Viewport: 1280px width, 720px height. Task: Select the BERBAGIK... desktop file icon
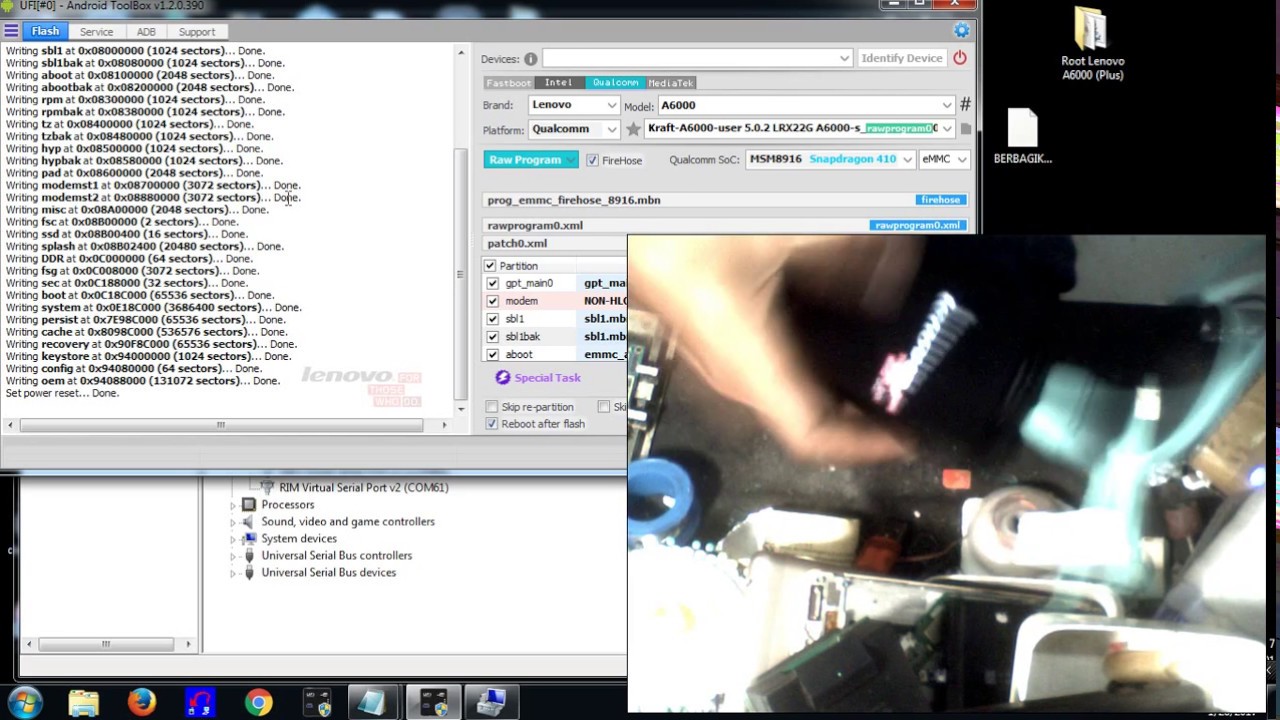pyautogui.click(x=1022, y=136)
